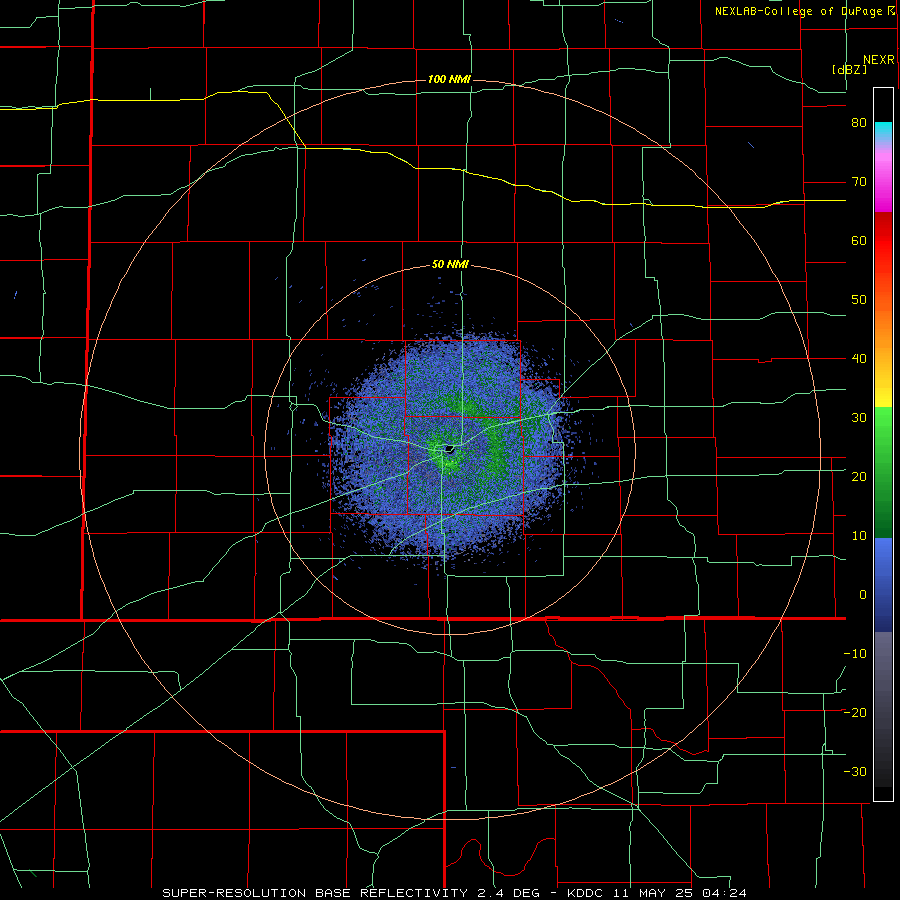Click the 80 value on the dBZ scale

(x=859, y=123)
